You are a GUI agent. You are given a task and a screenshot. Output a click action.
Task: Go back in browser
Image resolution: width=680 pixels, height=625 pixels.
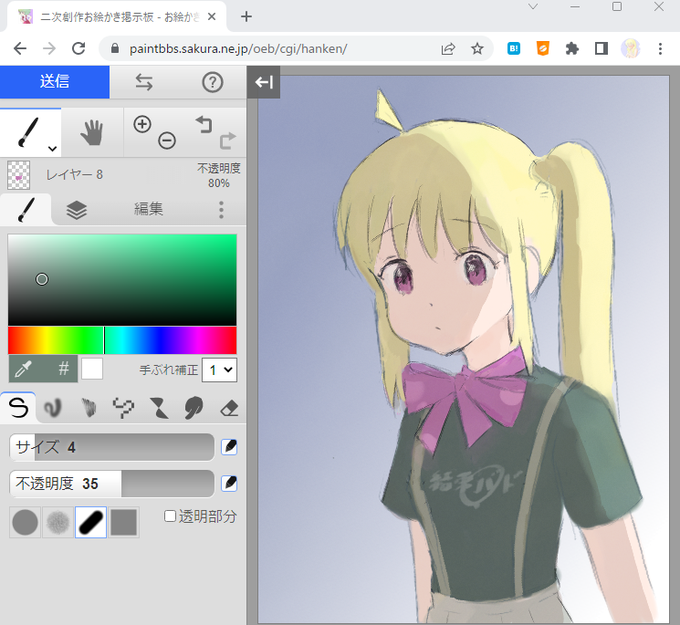(x=20, y=49)
